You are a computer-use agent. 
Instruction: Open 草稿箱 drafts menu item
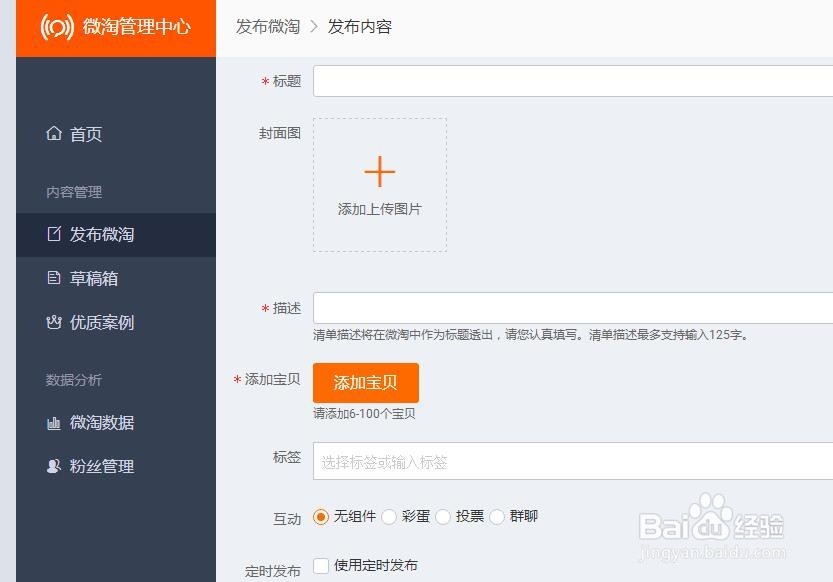(x=116, y=278)
